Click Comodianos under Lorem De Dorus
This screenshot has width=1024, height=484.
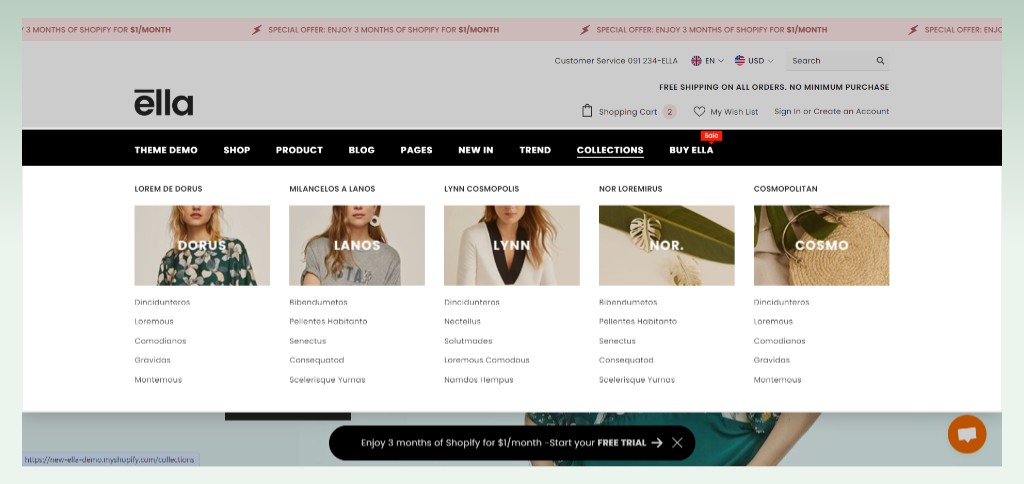pyautogui.click(x=160, y=341)
